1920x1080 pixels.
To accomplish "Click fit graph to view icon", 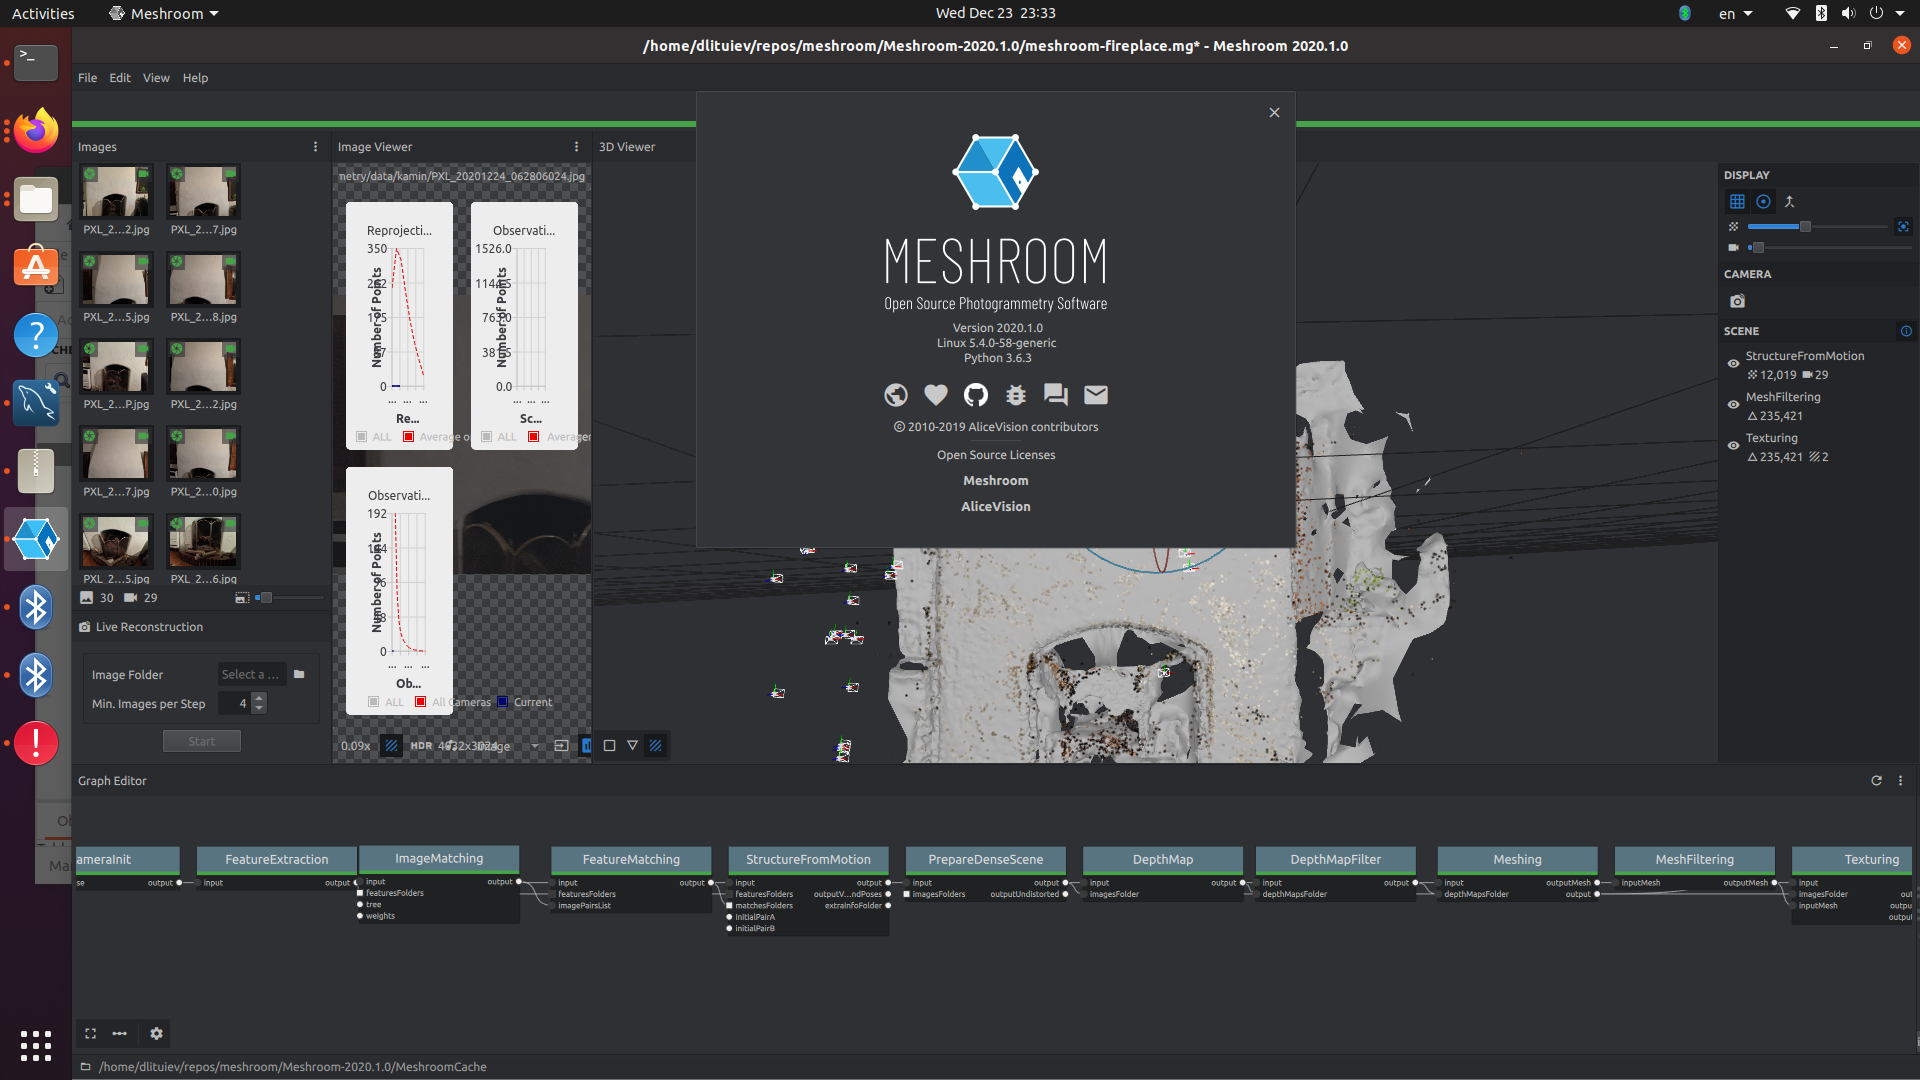I will (91, 1034).
